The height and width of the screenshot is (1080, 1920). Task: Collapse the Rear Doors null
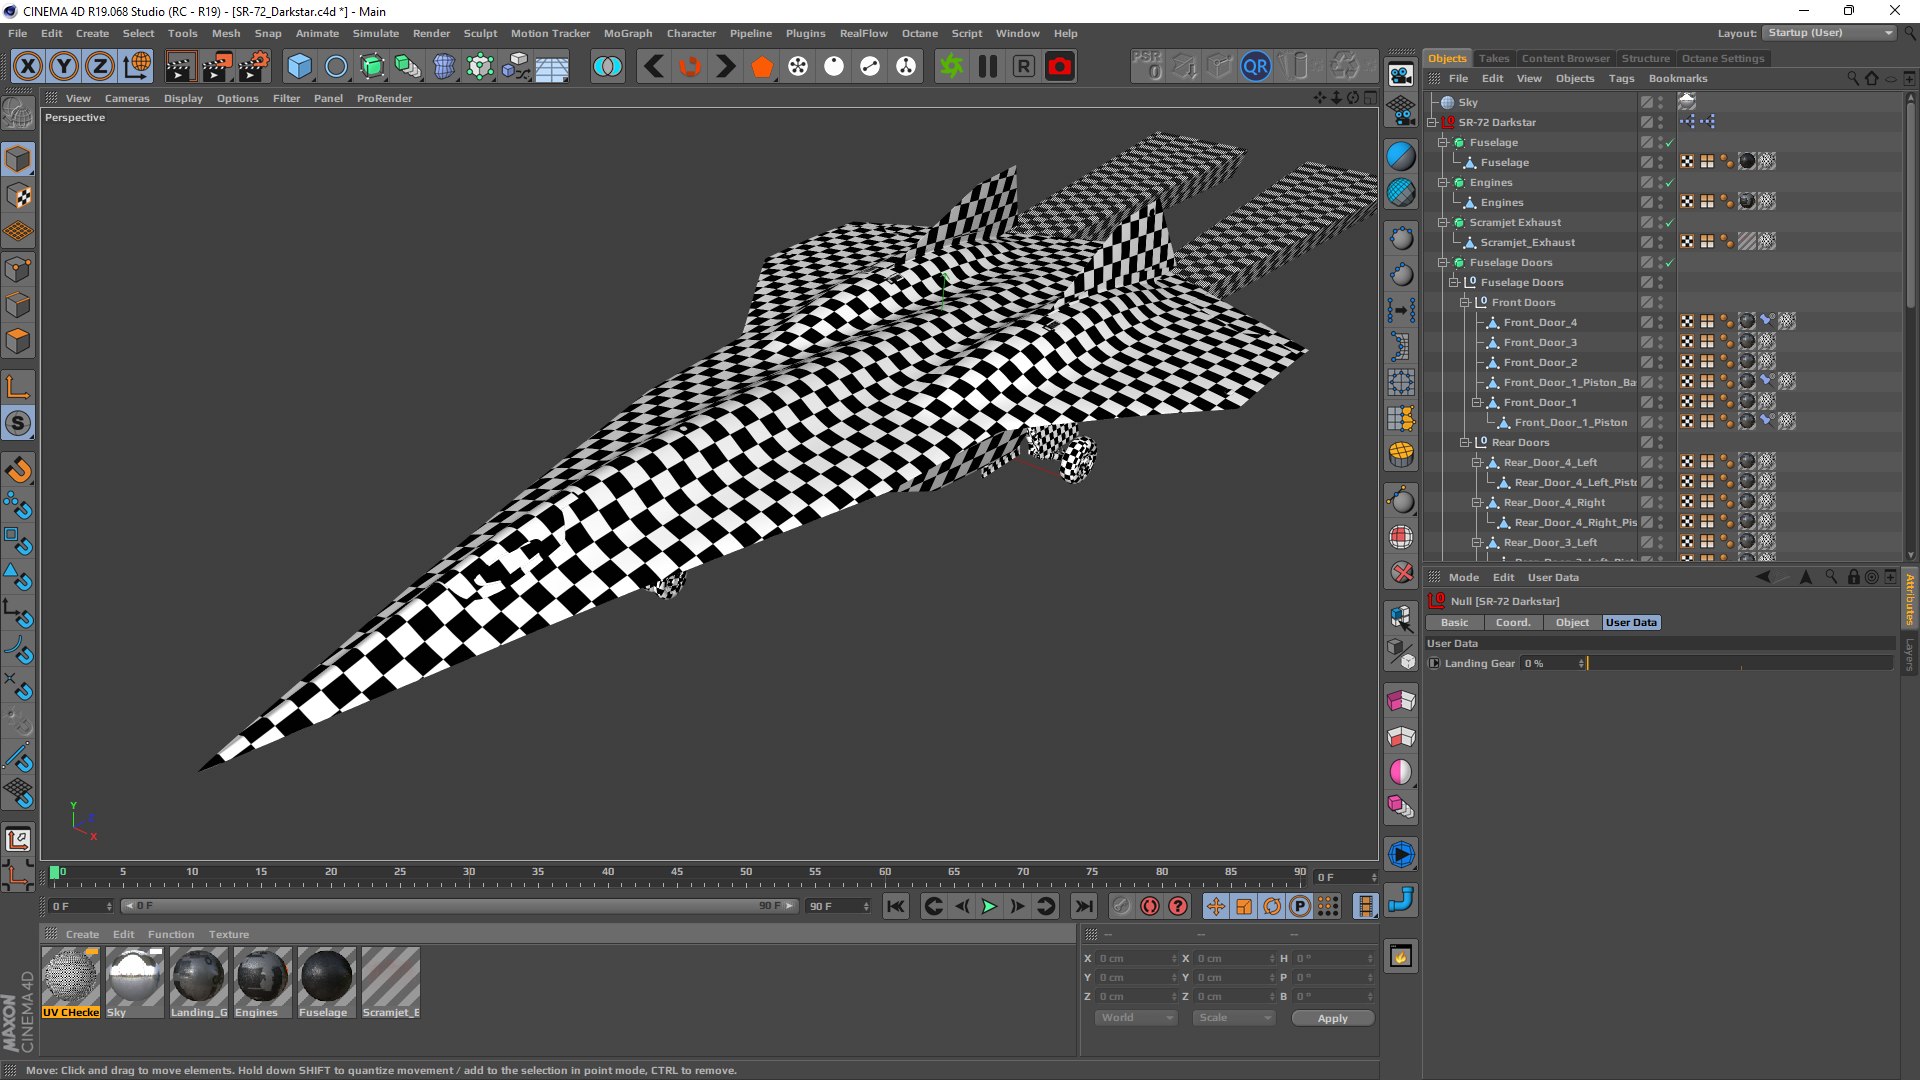click(x=1464, y=442)
